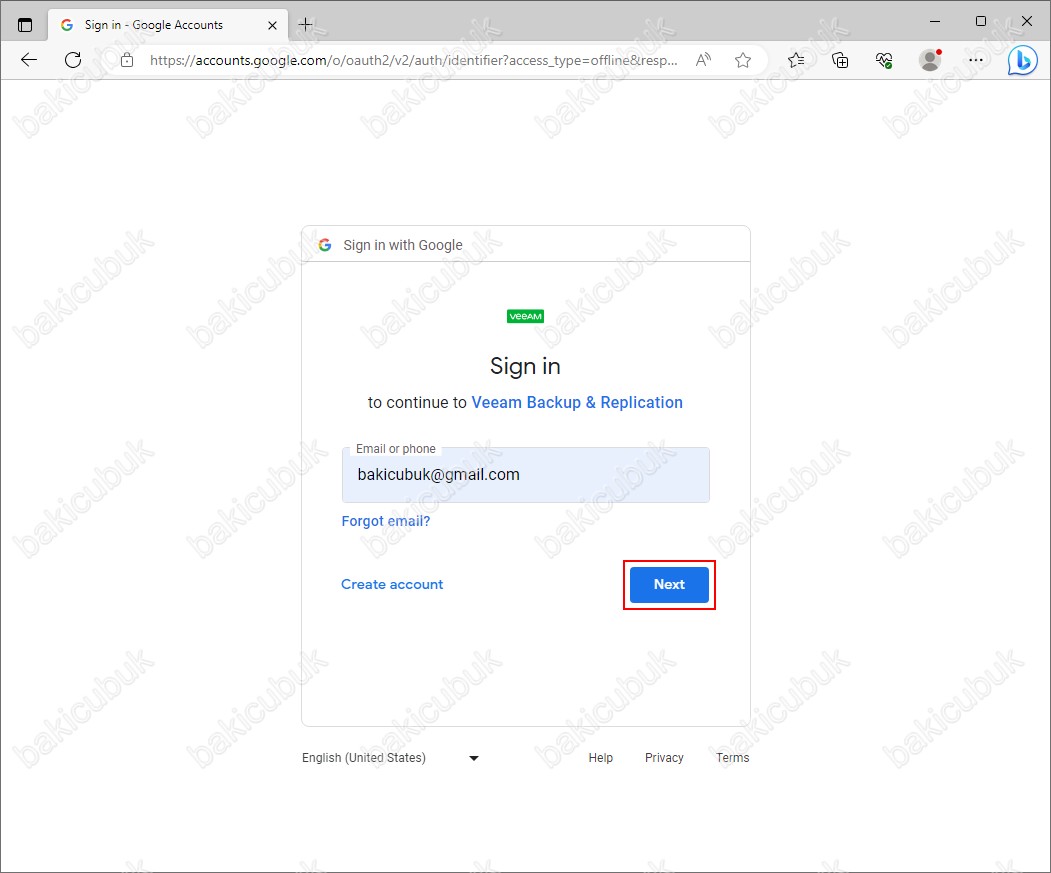Click the Sign in with Google text
The height and width of the screenshot is (873, 1051).
pos(403,245)
